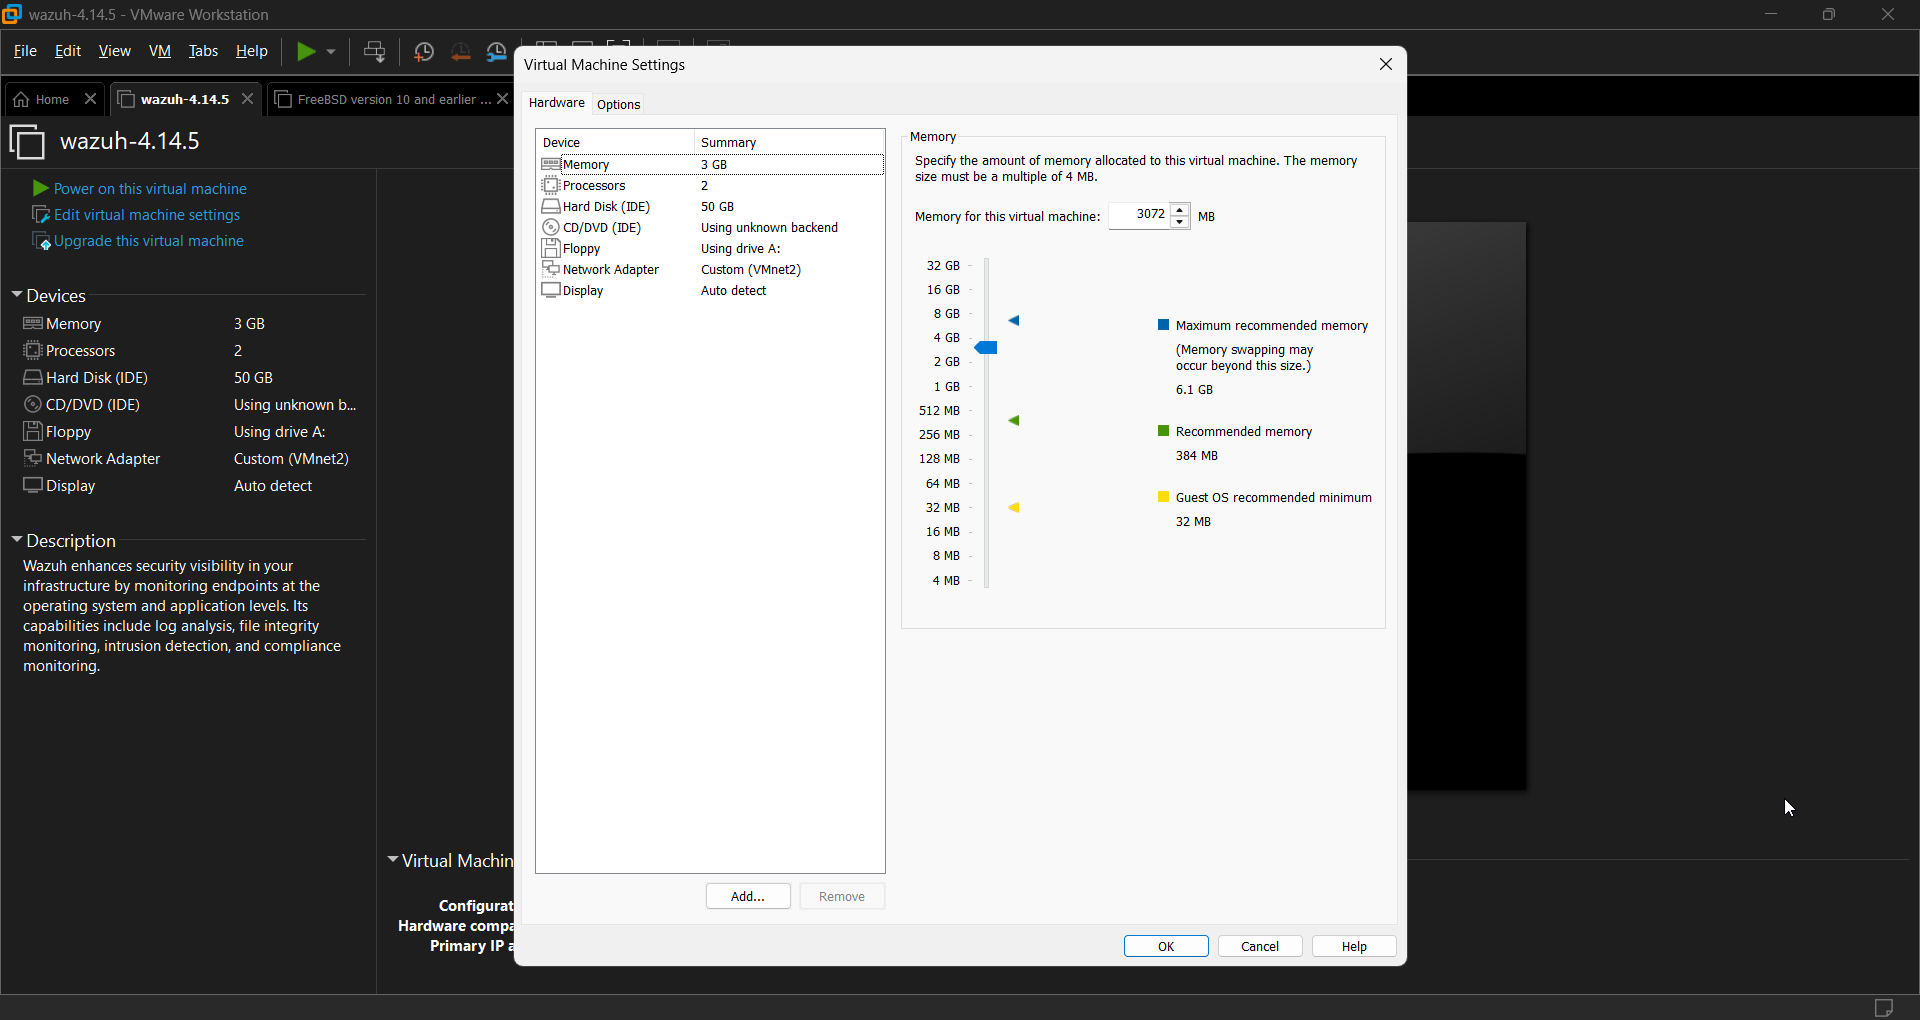The image size is (1920, 1020).
Task: Collapse the Devices section
Action: tap(17, 295)
